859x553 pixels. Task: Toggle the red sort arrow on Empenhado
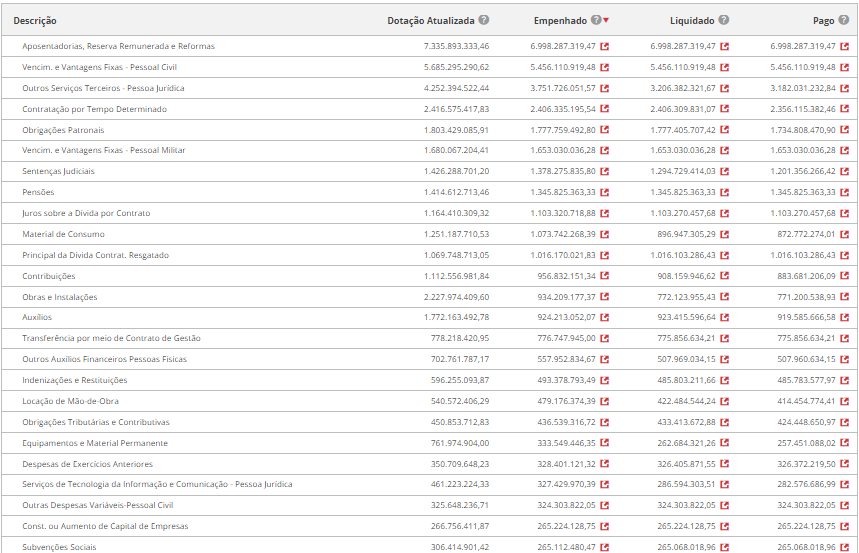[x=606, y=21]
